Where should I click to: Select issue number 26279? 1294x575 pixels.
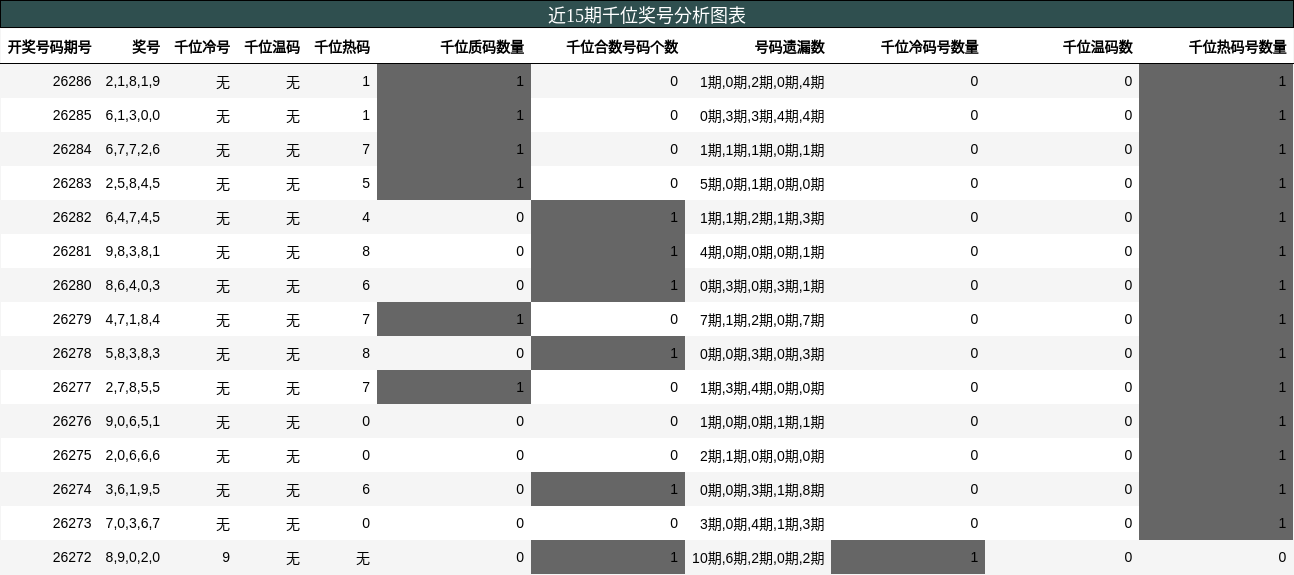pyautogui.click(x=72, y=319)
